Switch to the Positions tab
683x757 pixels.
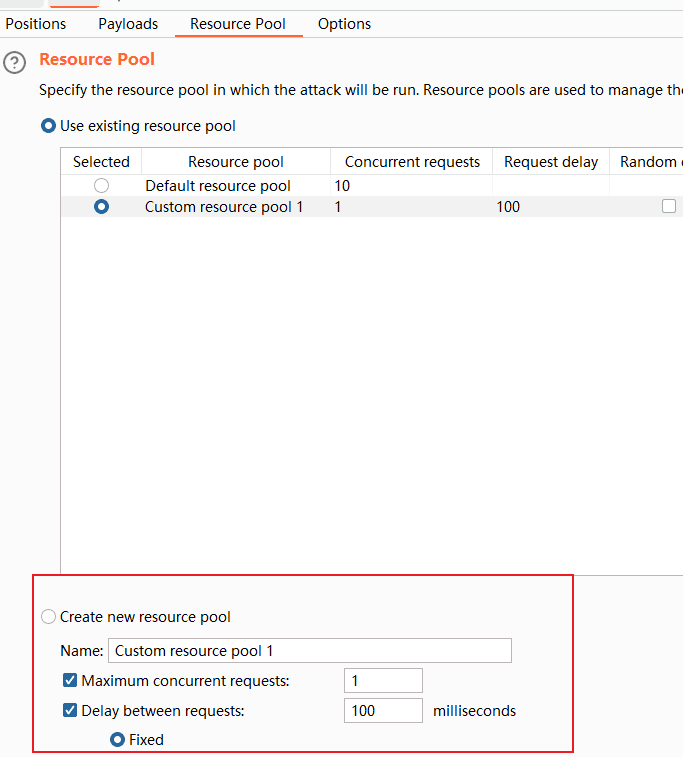[x=36, y=24]
